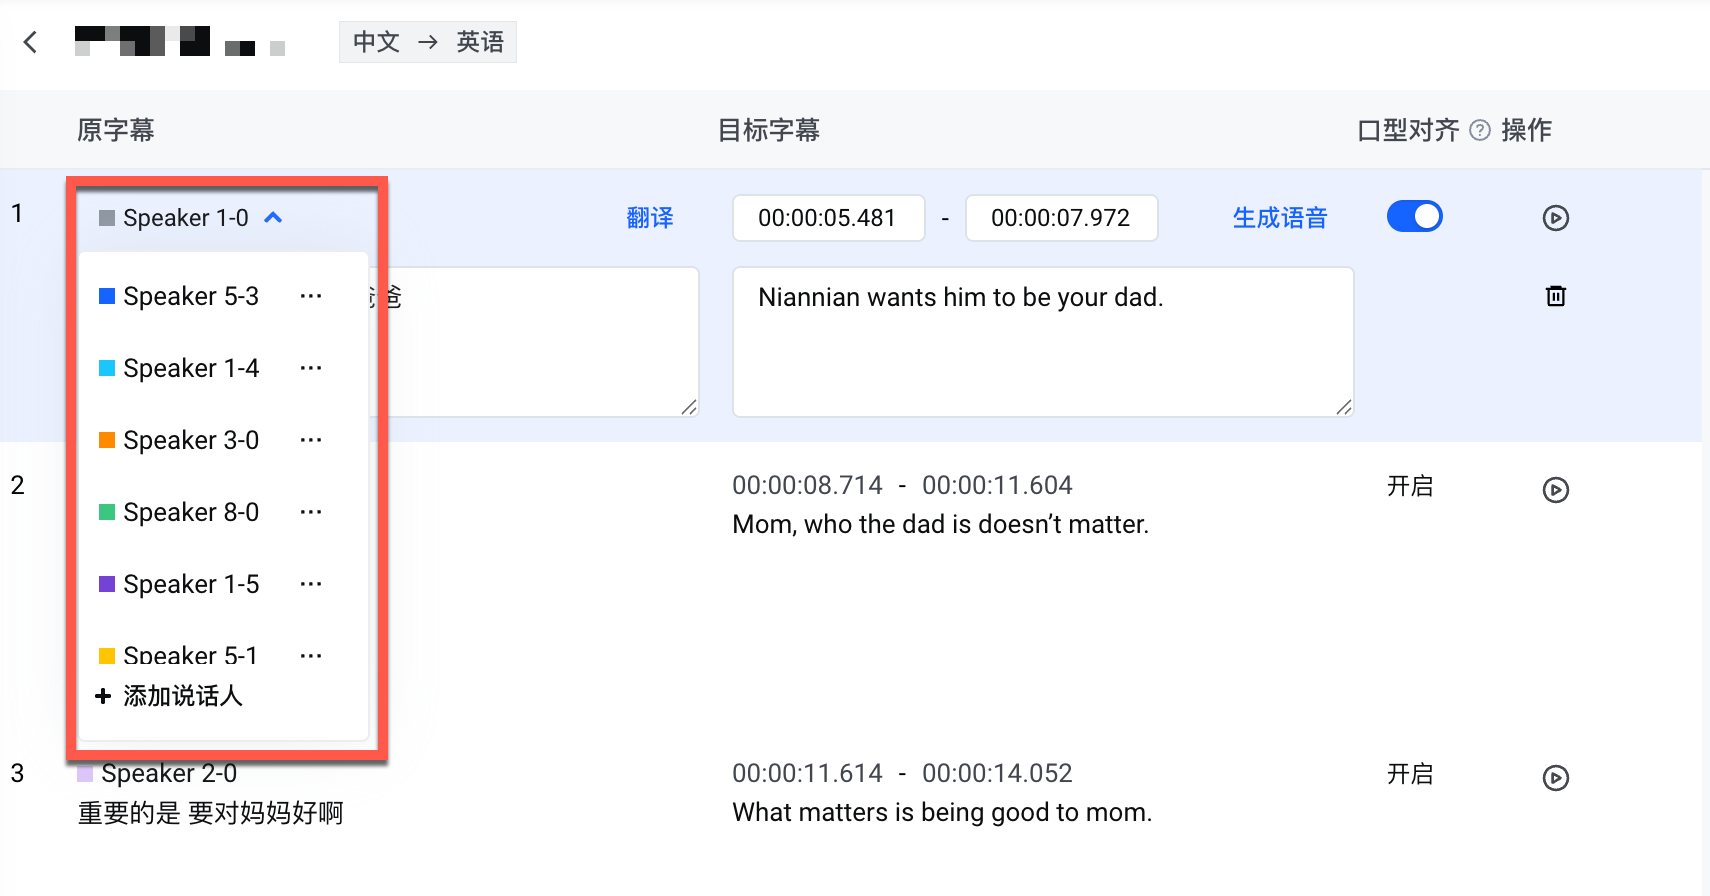Delete subtitle row 1 with trash icon
This screenshot has width=1710, height=896.
1555,296
